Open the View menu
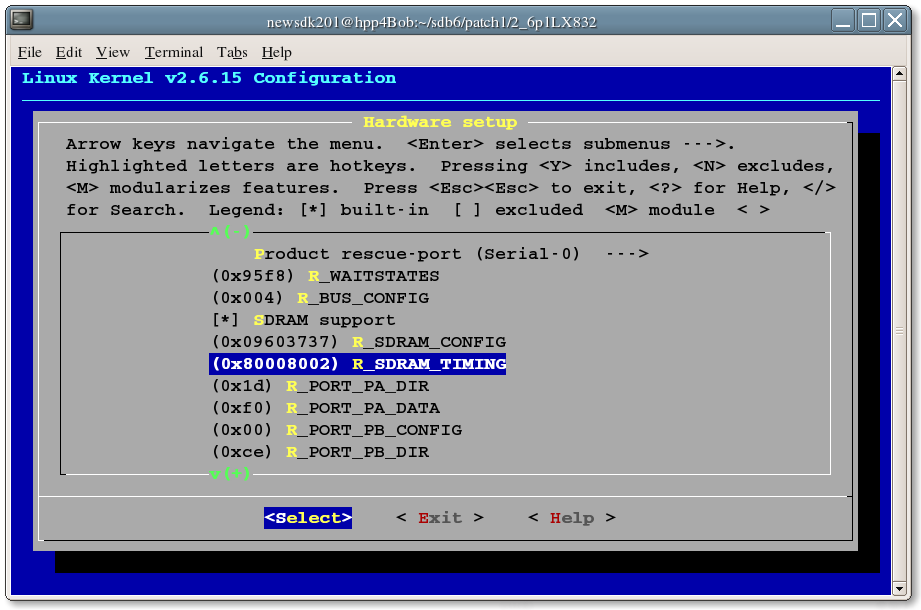The image size is (921, 610). (113, 52)
